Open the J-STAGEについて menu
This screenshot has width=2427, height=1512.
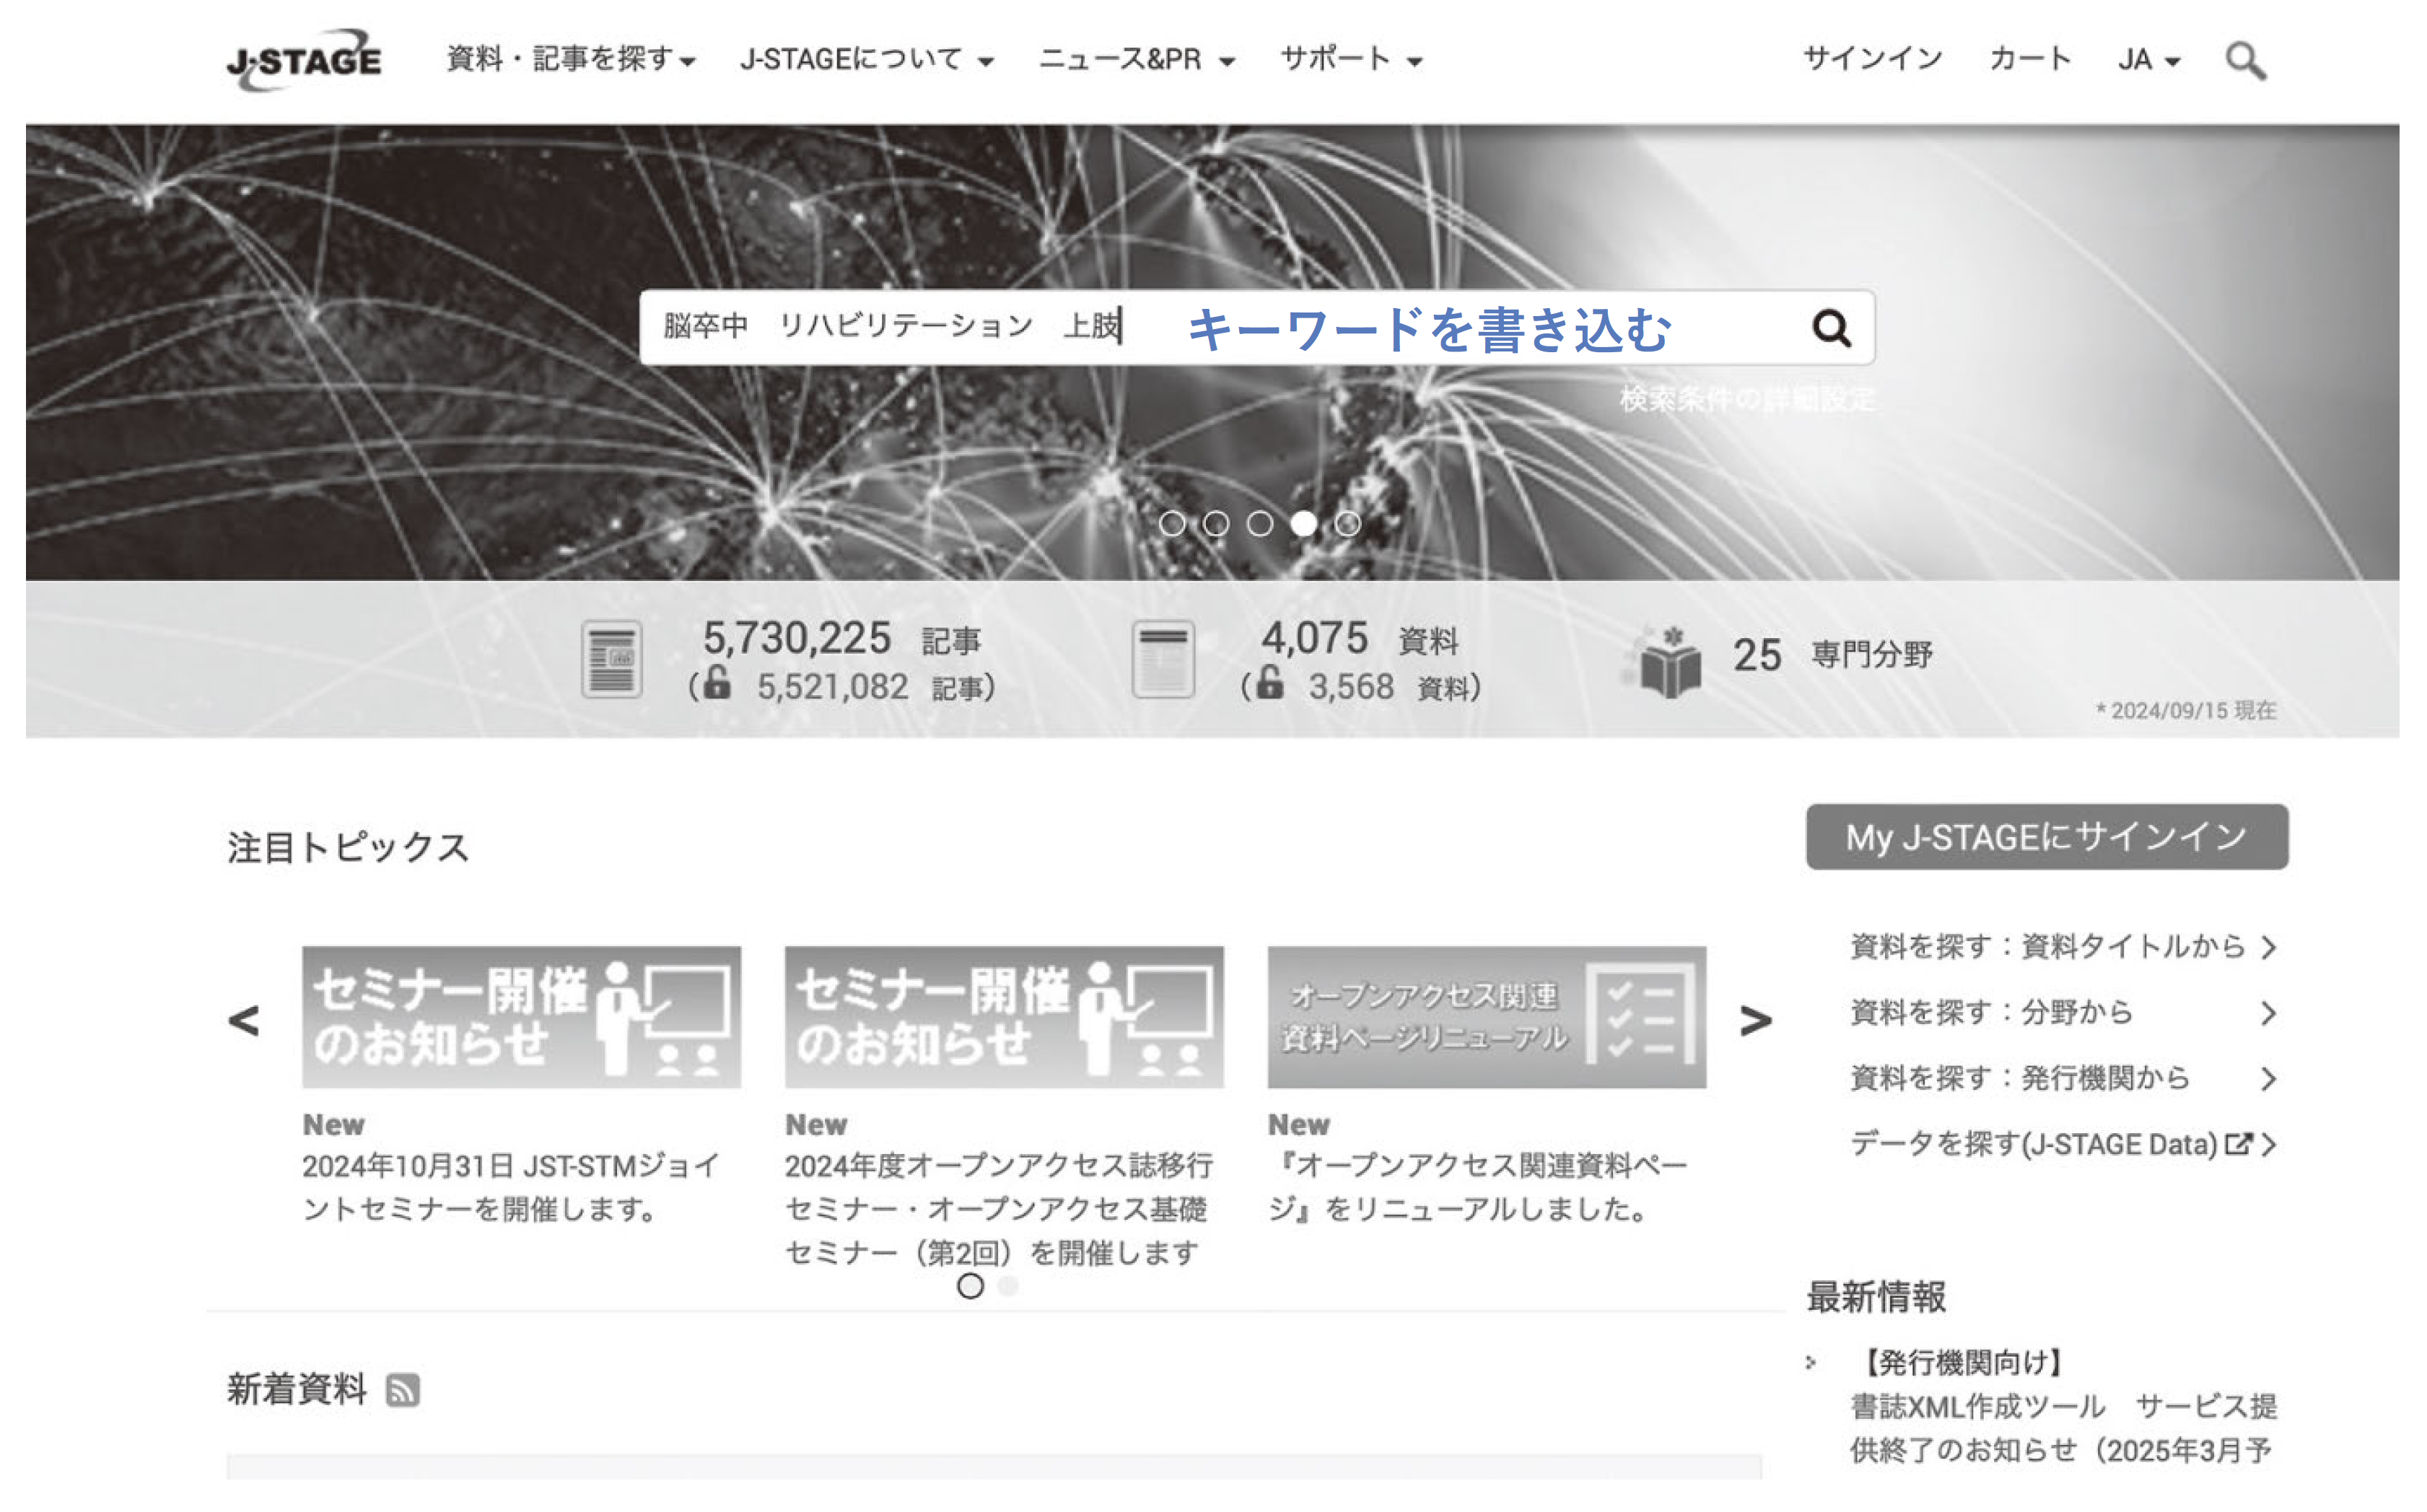point(866,60)
